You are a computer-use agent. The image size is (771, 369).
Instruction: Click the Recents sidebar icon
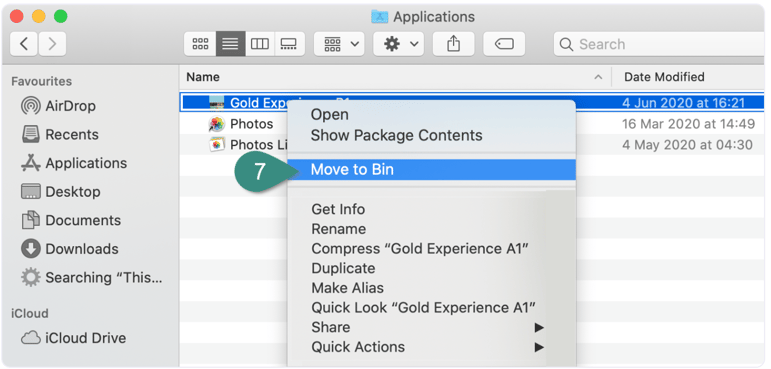[x=30, y=134]
